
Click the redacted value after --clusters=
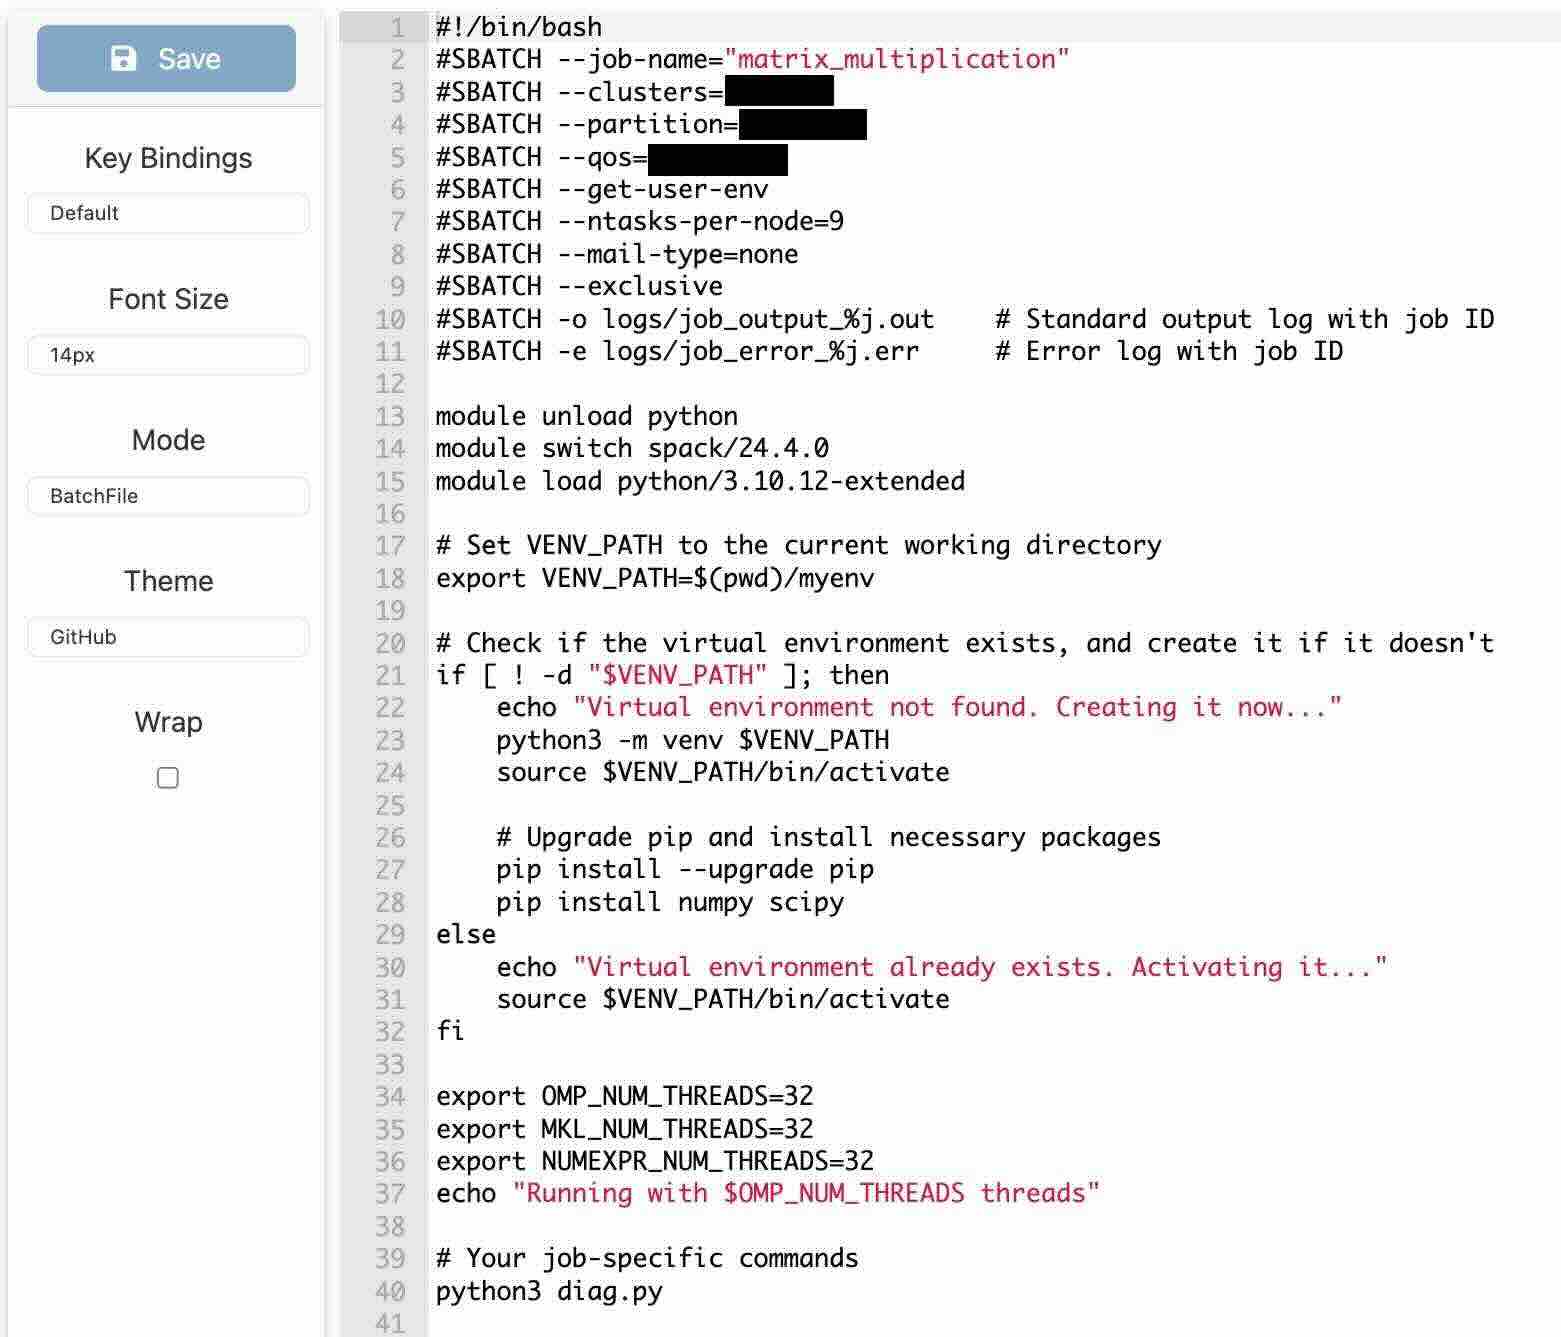(x=778, y=92)
